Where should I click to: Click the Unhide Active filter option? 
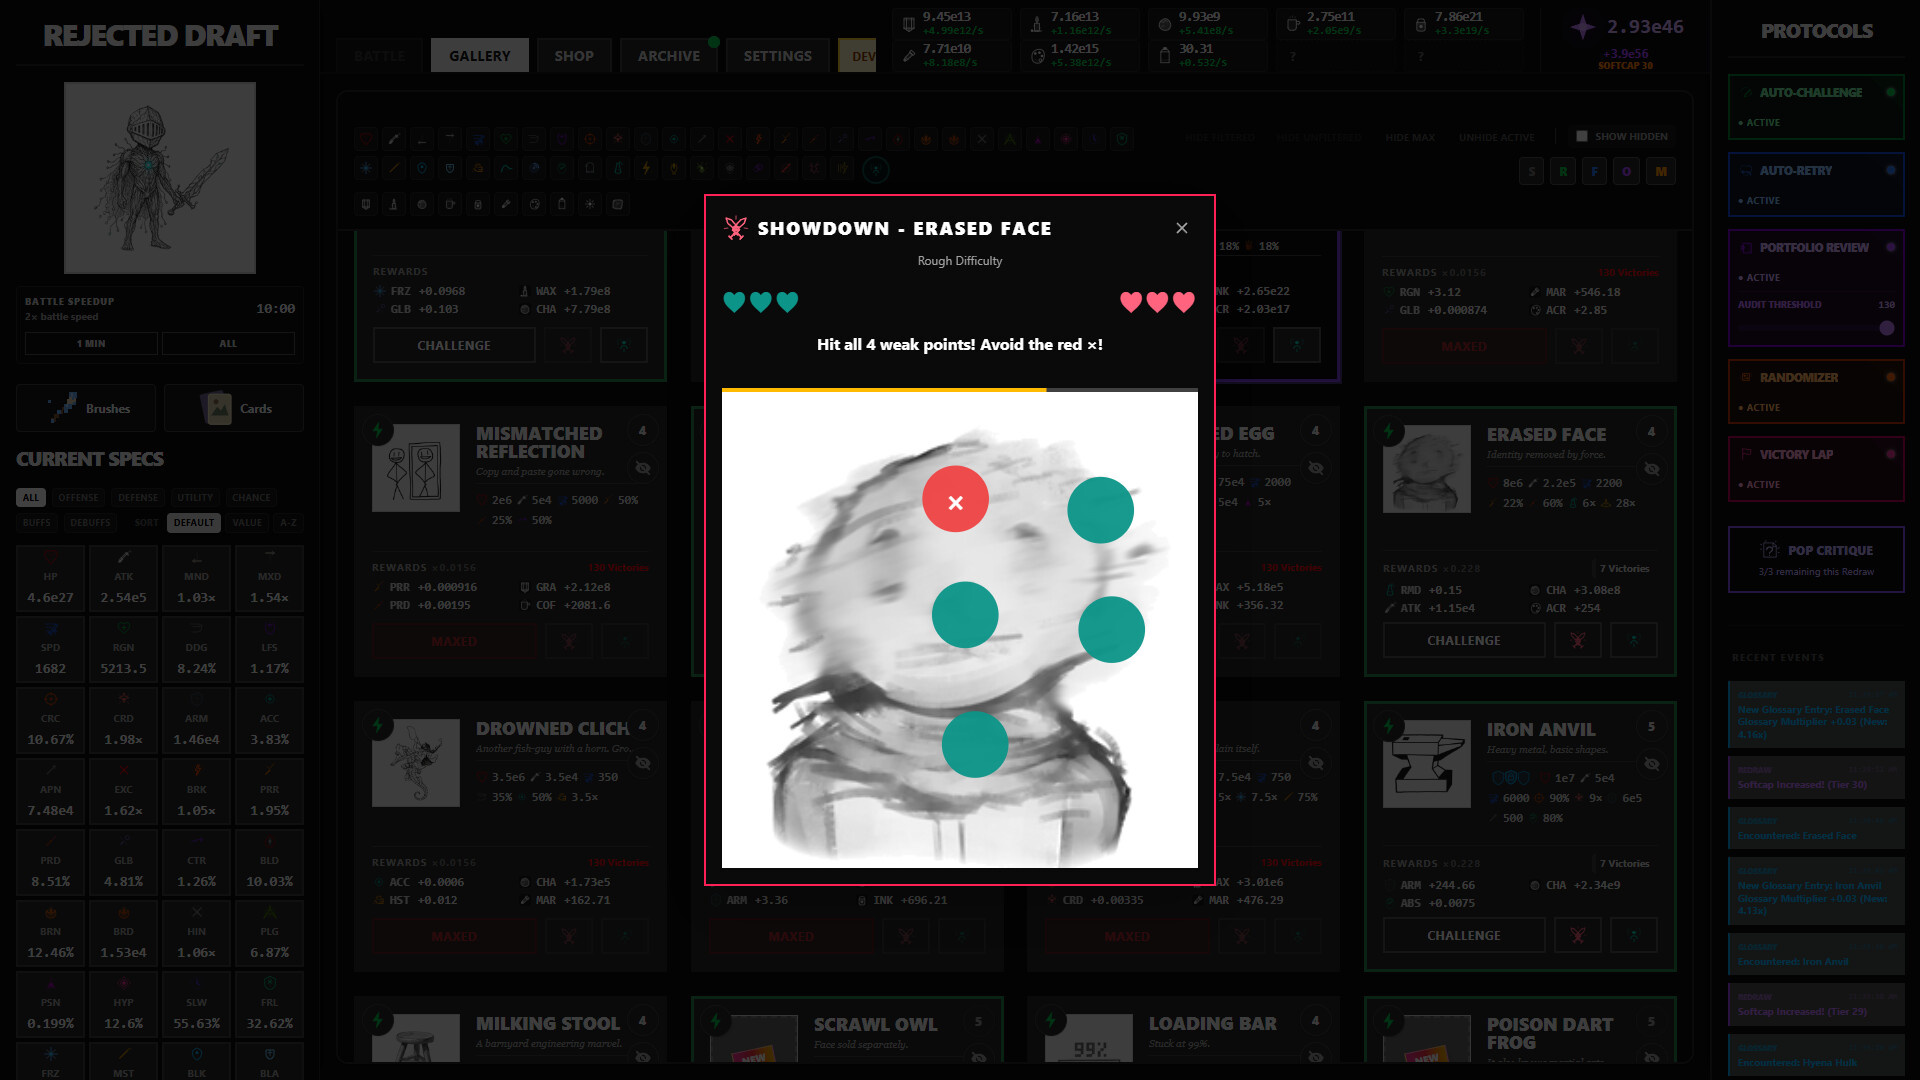click(1496, 137)
